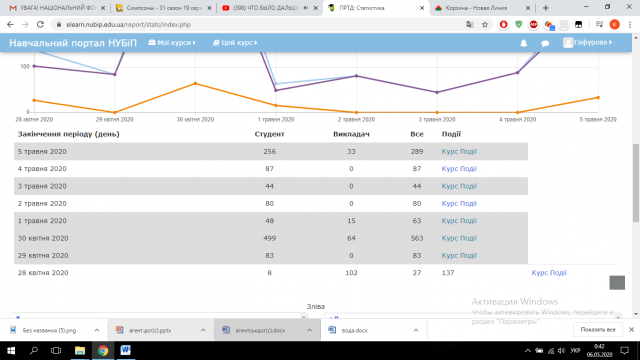Screen dimensions: 640x360
Task: Open File Explorer from taskbar
Action: [80, 351]
